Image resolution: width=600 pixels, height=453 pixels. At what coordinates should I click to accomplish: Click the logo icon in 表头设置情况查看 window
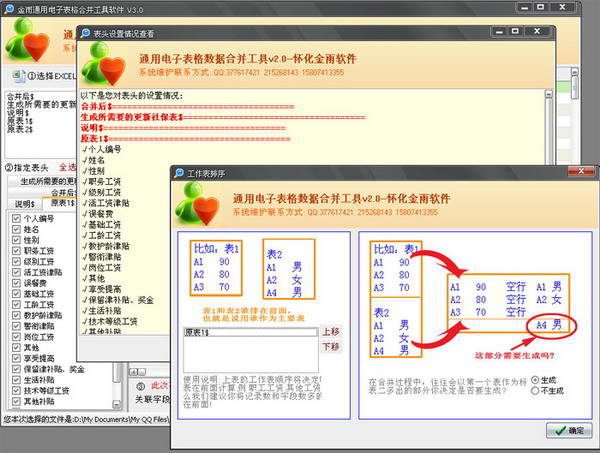point(107,62)
